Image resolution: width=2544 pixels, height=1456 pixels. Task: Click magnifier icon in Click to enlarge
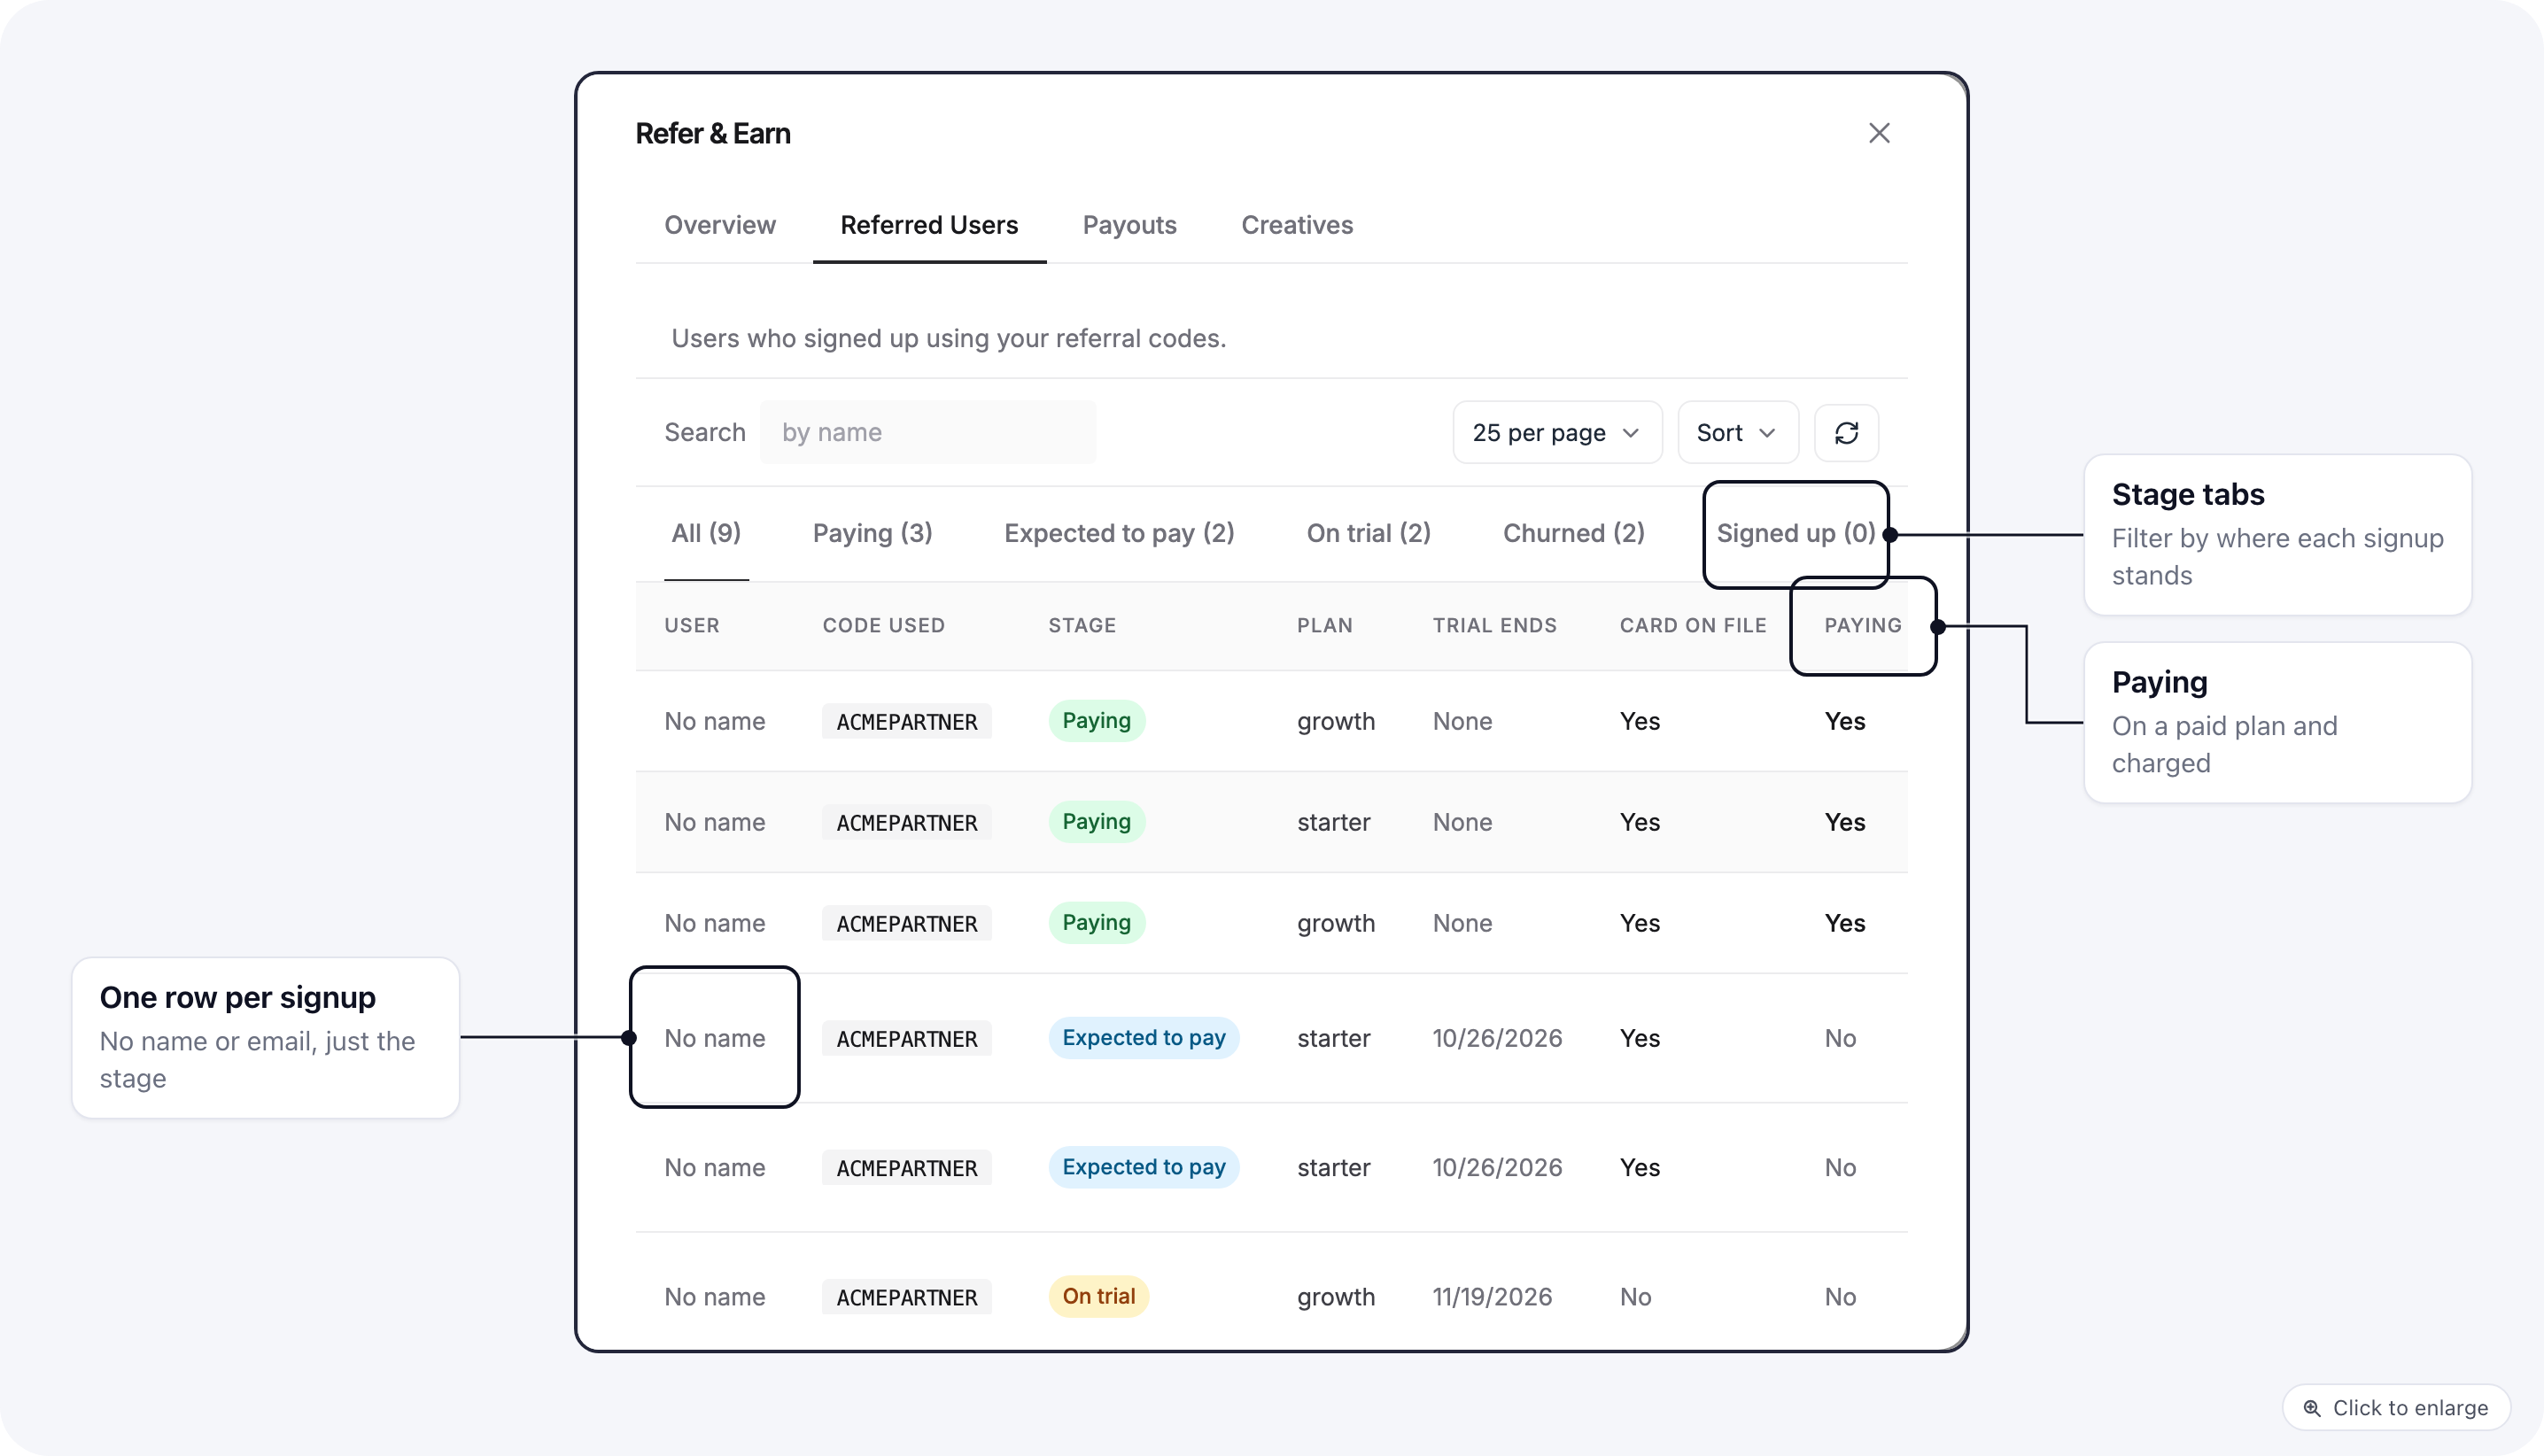(2311, 1408)
